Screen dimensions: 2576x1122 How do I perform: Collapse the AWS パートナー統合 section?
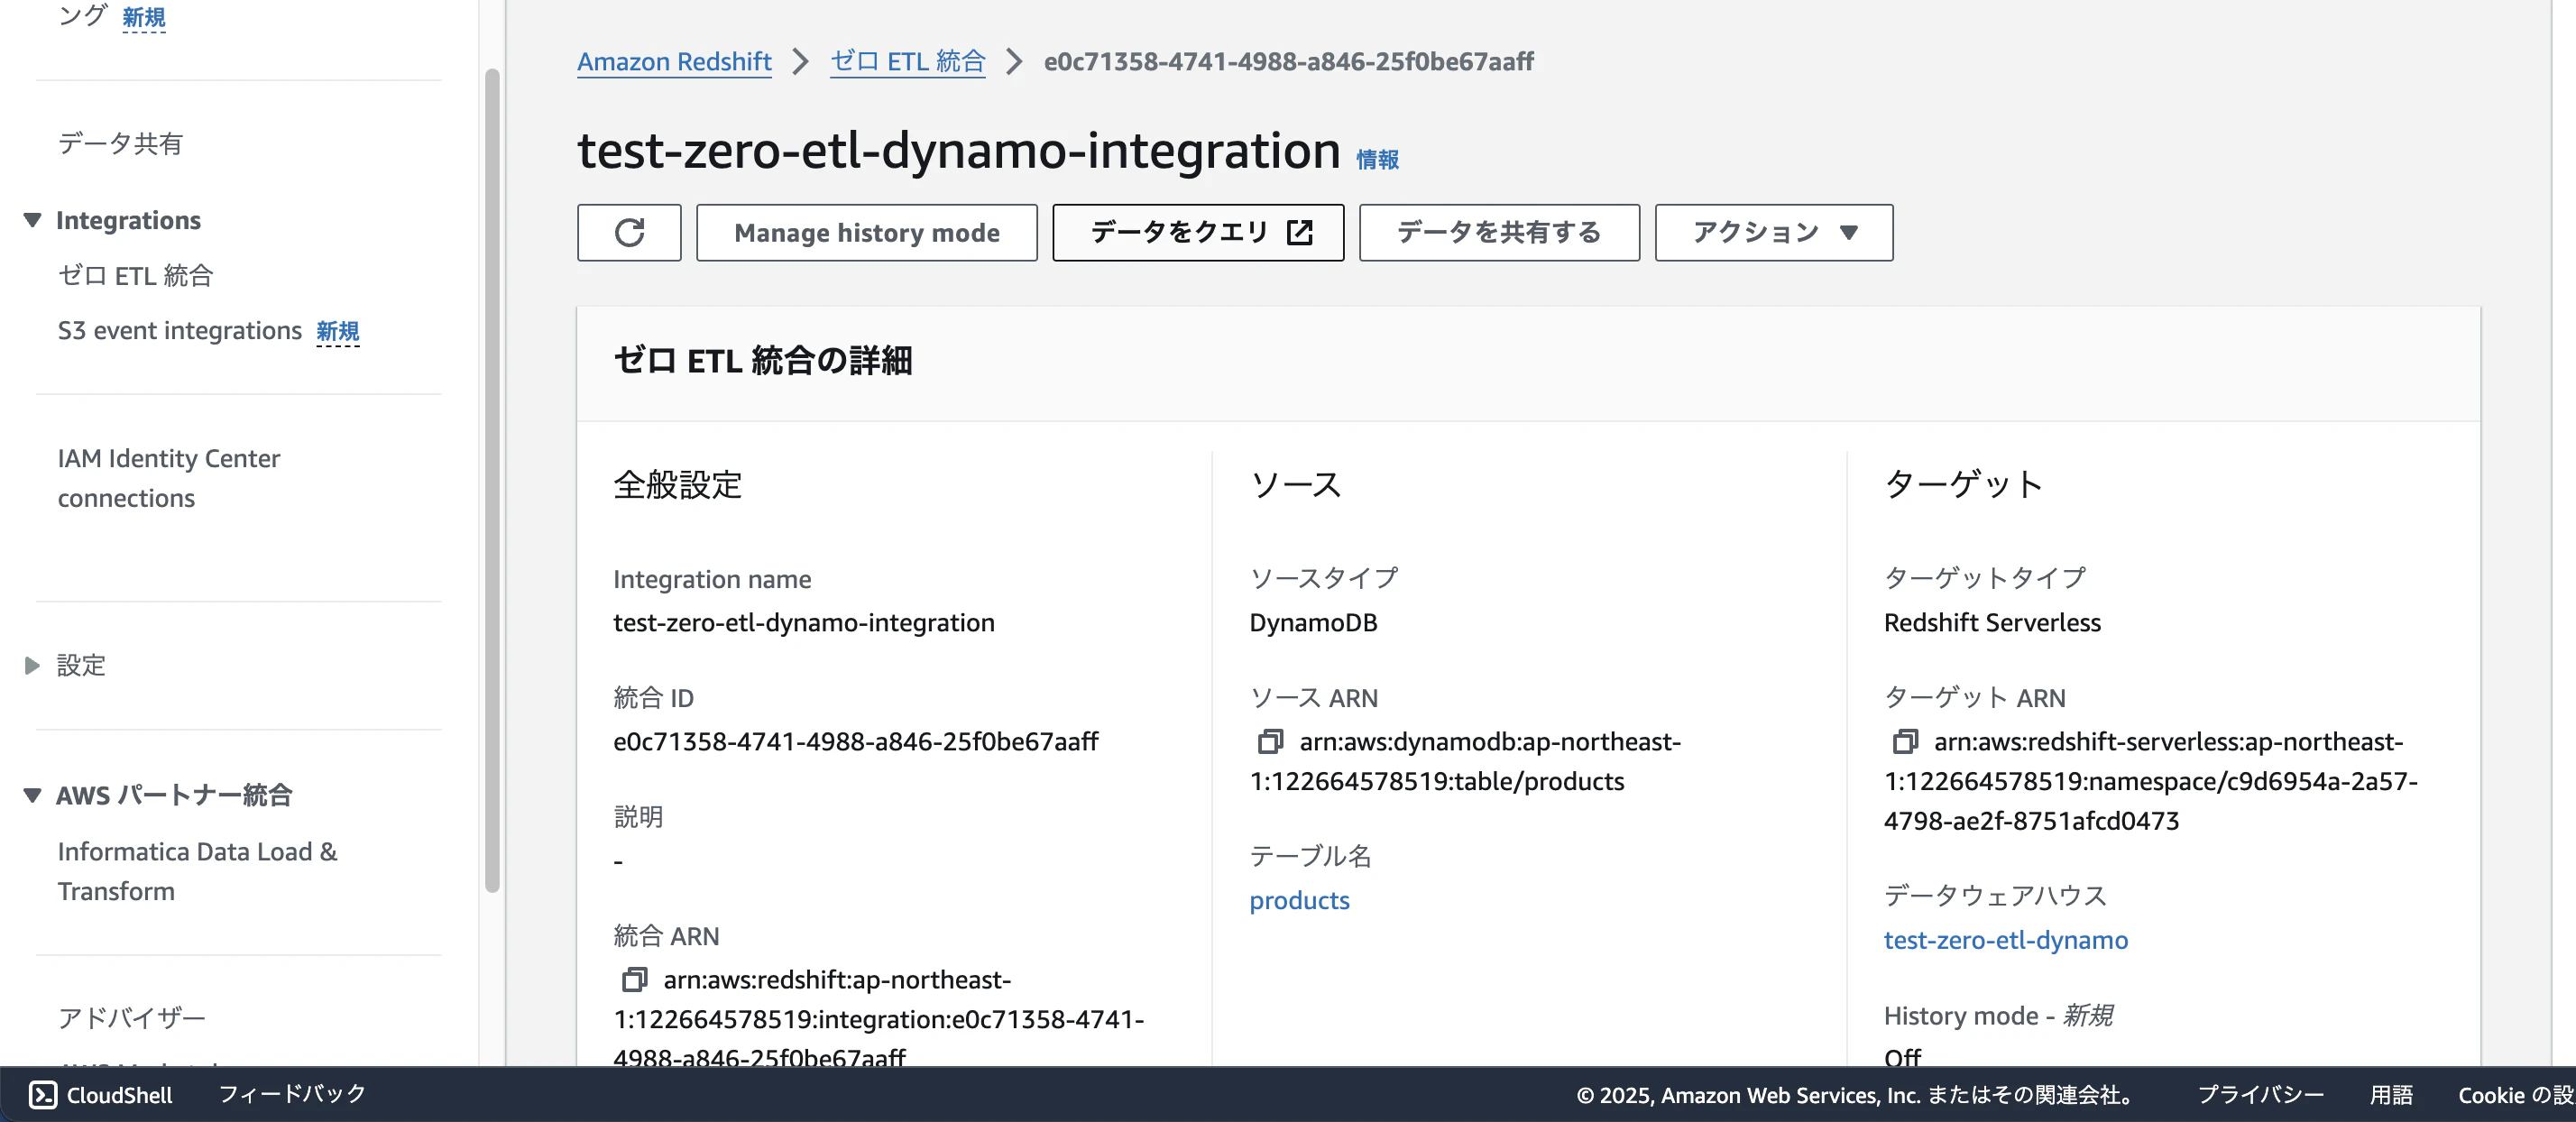[31, 794]
